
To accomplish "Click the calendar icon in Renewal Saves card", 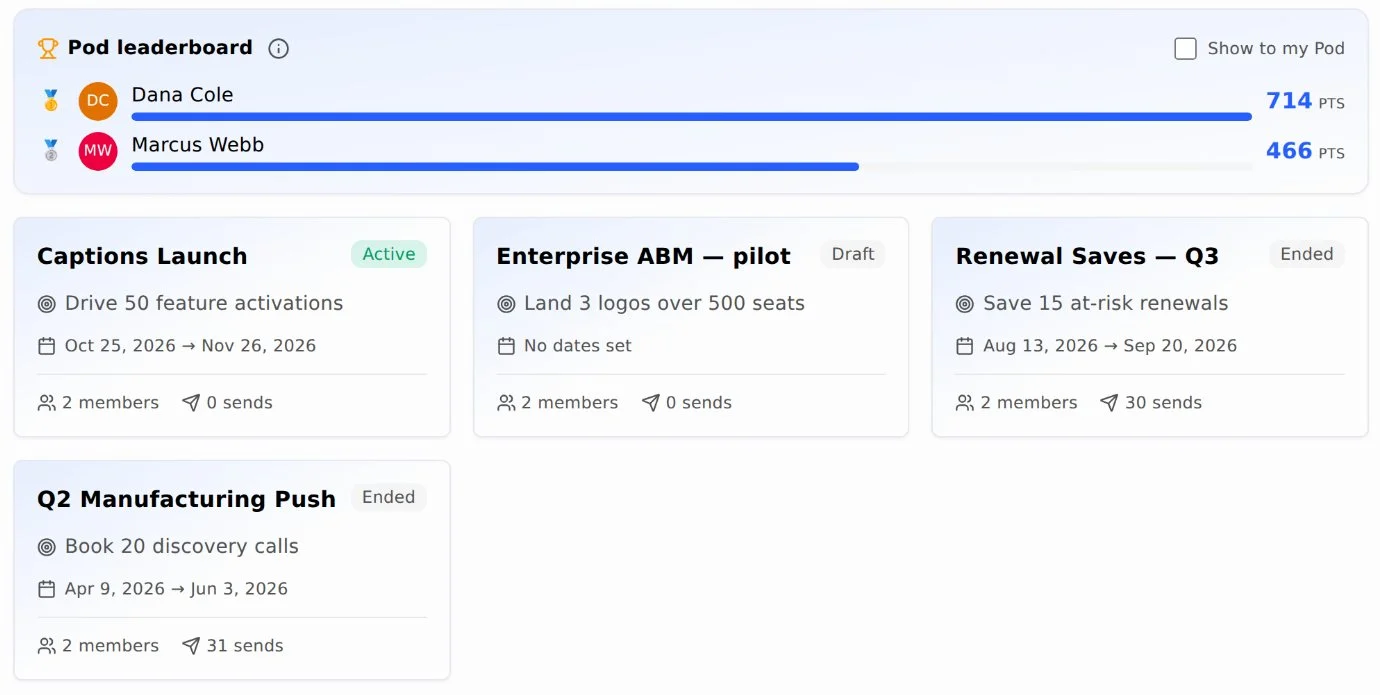I will [965, 346].
